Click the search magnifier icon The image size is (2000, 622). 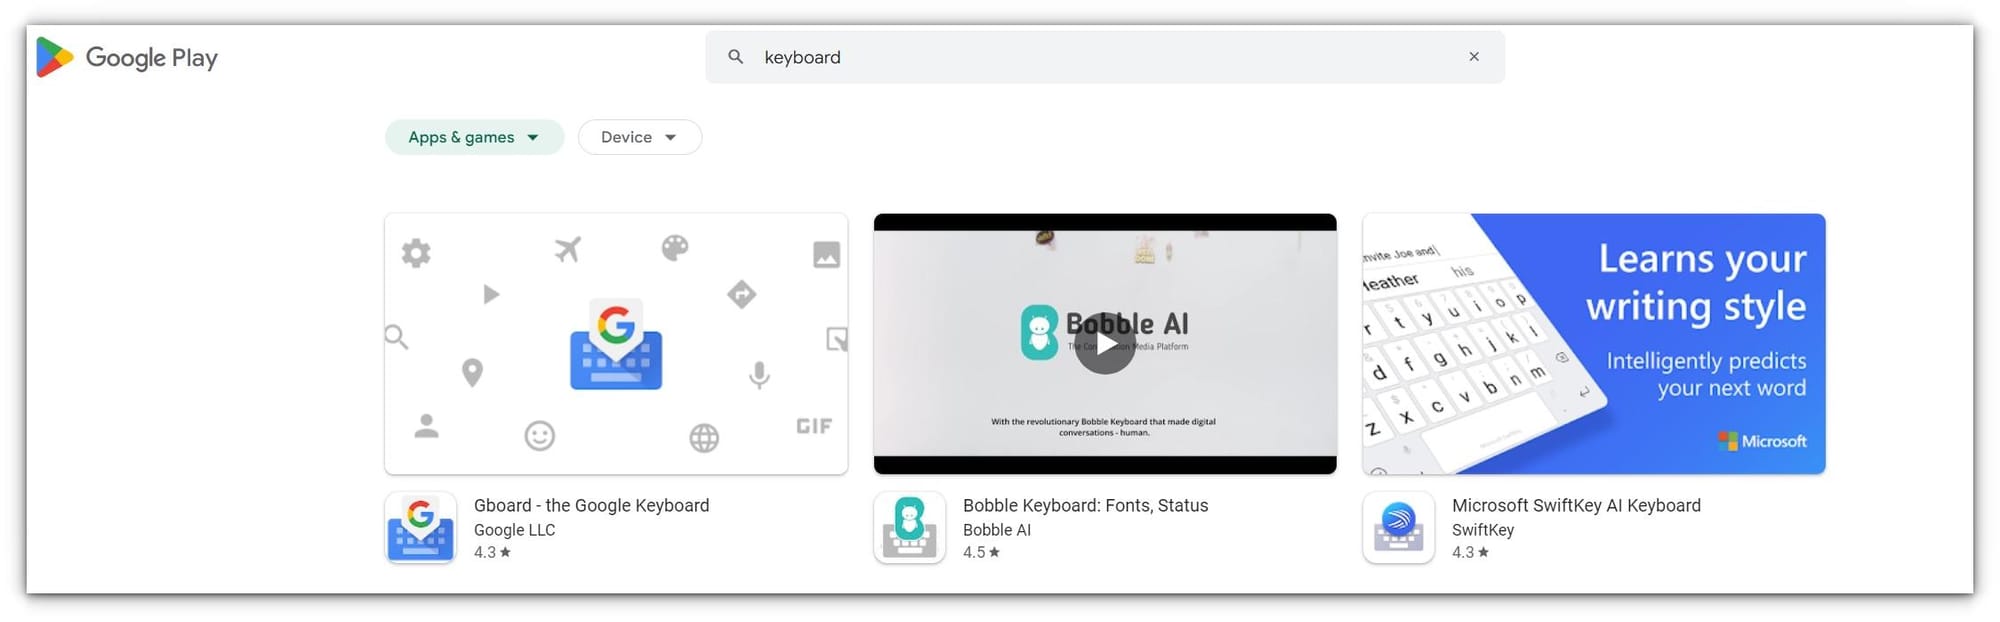735,57
